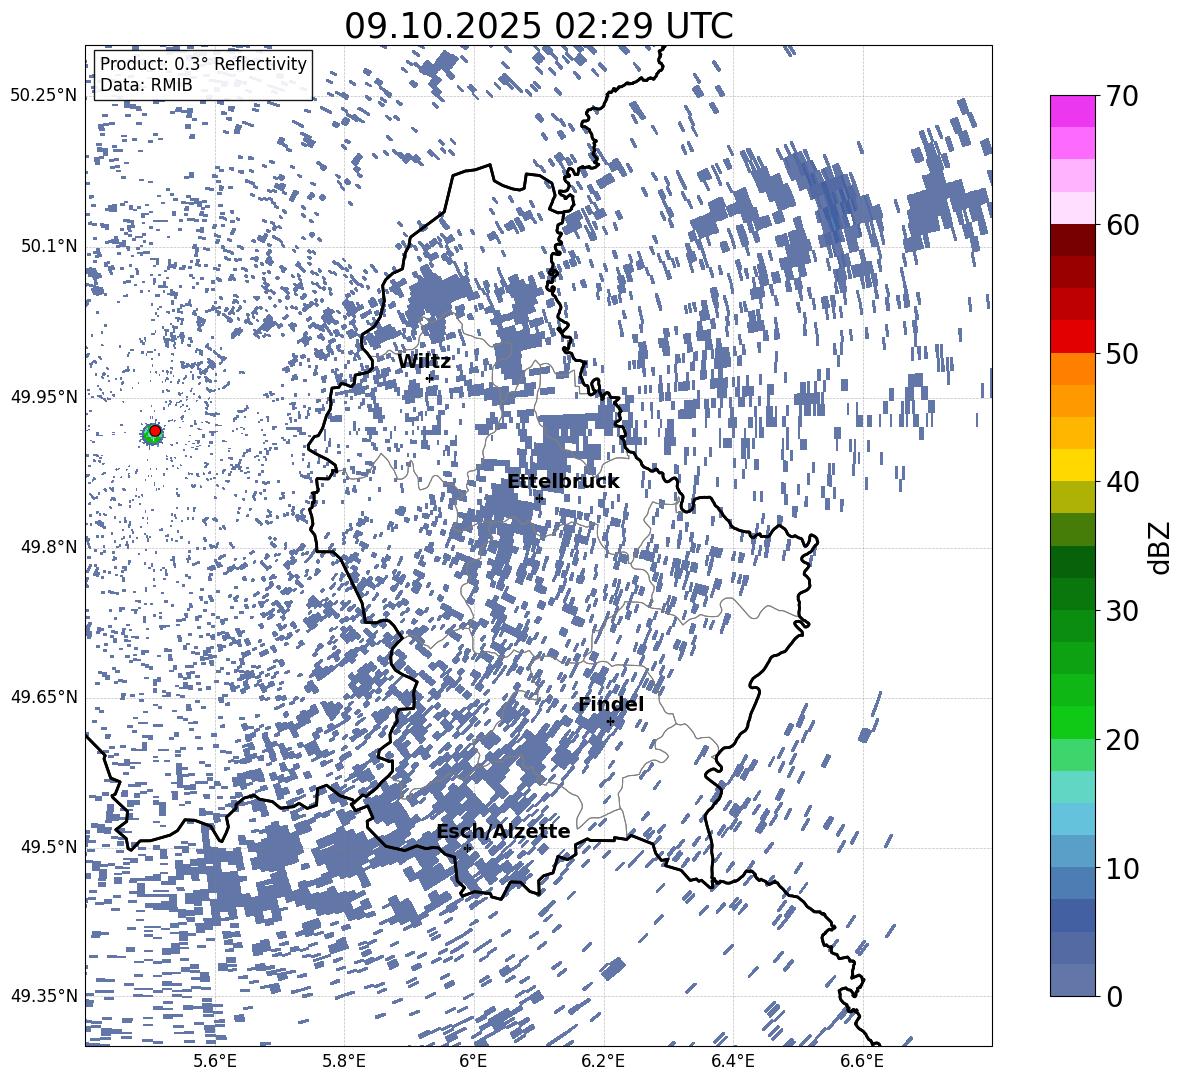Click the Wiltz city label
The height and width of the screenshot is (1081, 1184).
424,362
